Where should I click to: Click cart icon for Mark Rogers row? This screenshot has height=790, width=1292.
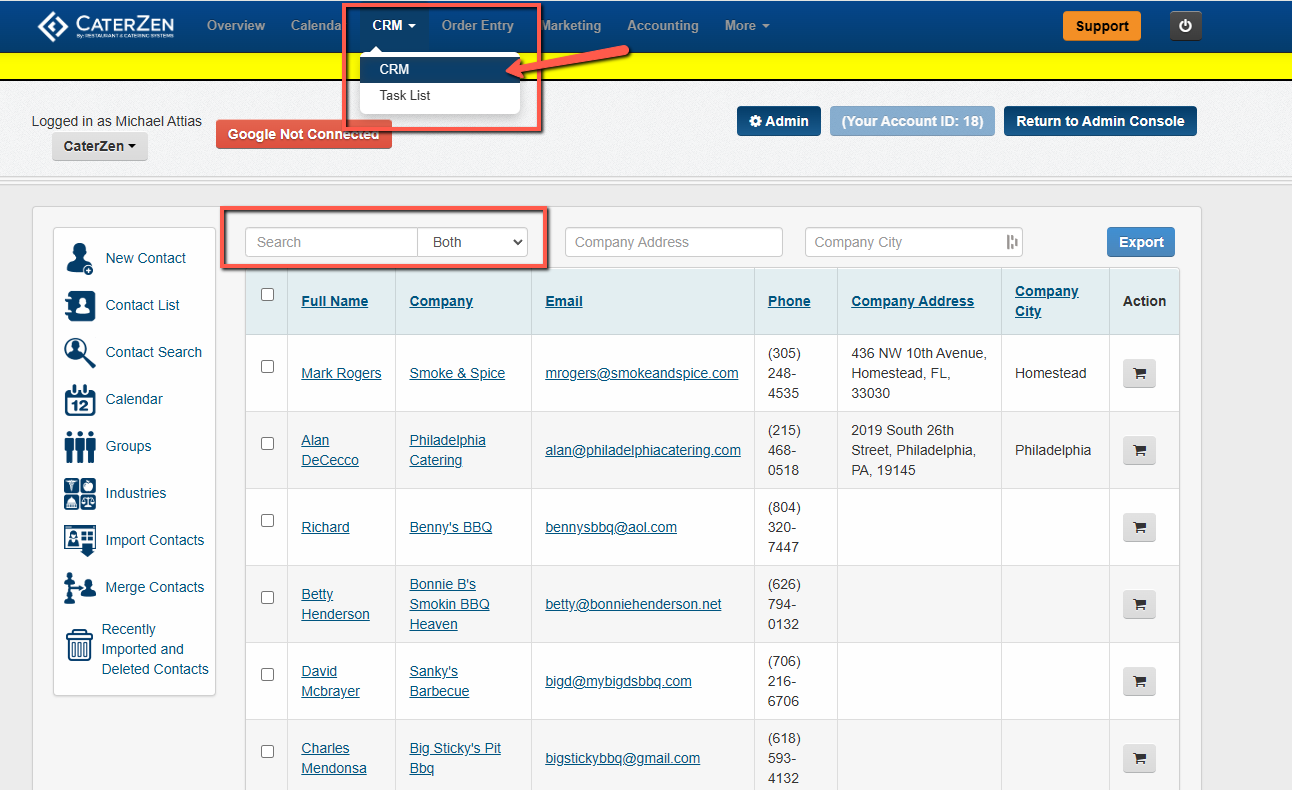1139,374
